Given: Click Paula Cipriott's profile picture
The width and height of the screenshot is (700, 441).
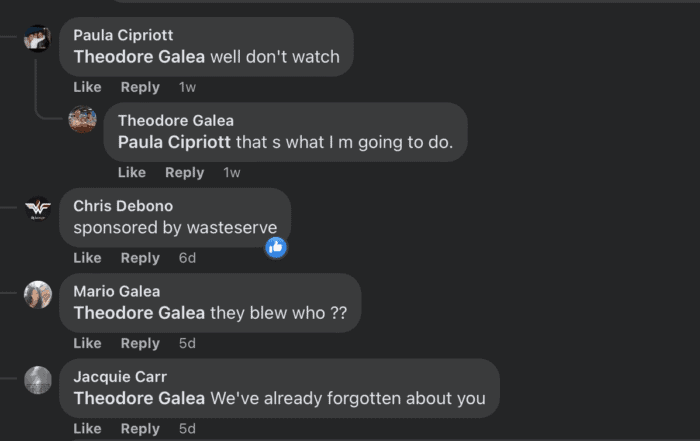Looking at the screenshot, I should pos(38,38).
